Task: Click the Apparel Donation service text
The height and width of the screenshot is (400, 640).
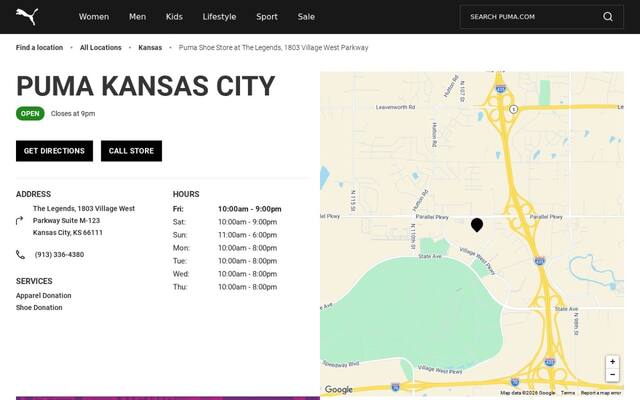Action: tap(44, 296)
